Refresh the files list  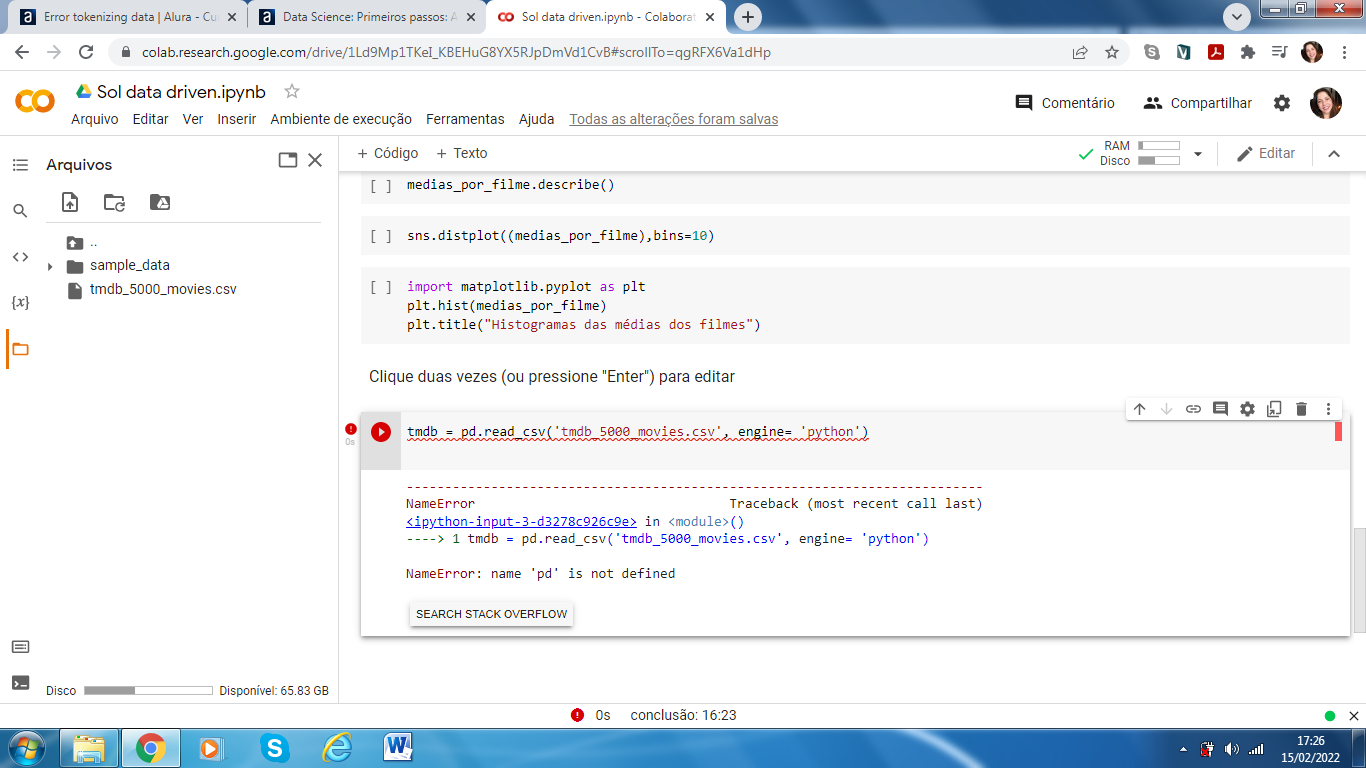coord(115,202)
